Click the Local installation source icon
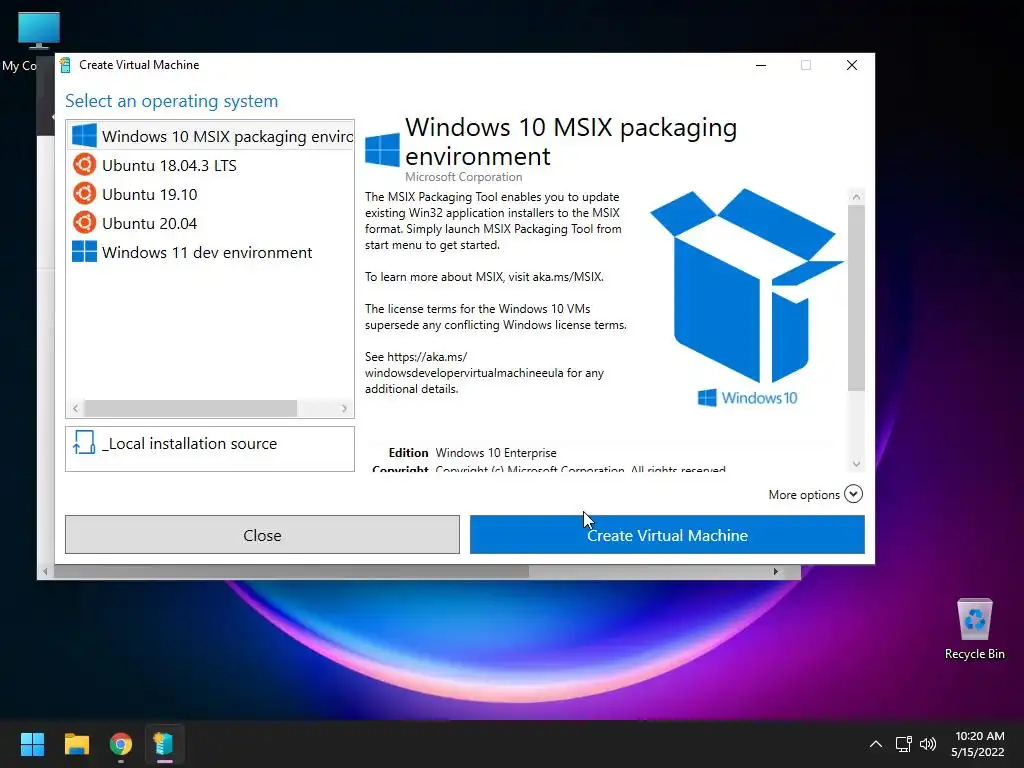This screenshot has width=1024, height=768. [84, 442]
